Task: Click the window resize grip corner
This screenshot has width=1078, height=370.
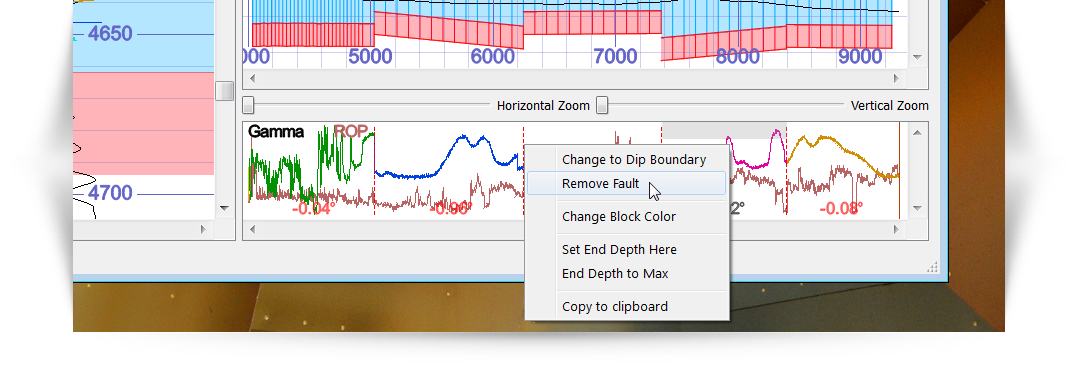Action: [933, 267]
